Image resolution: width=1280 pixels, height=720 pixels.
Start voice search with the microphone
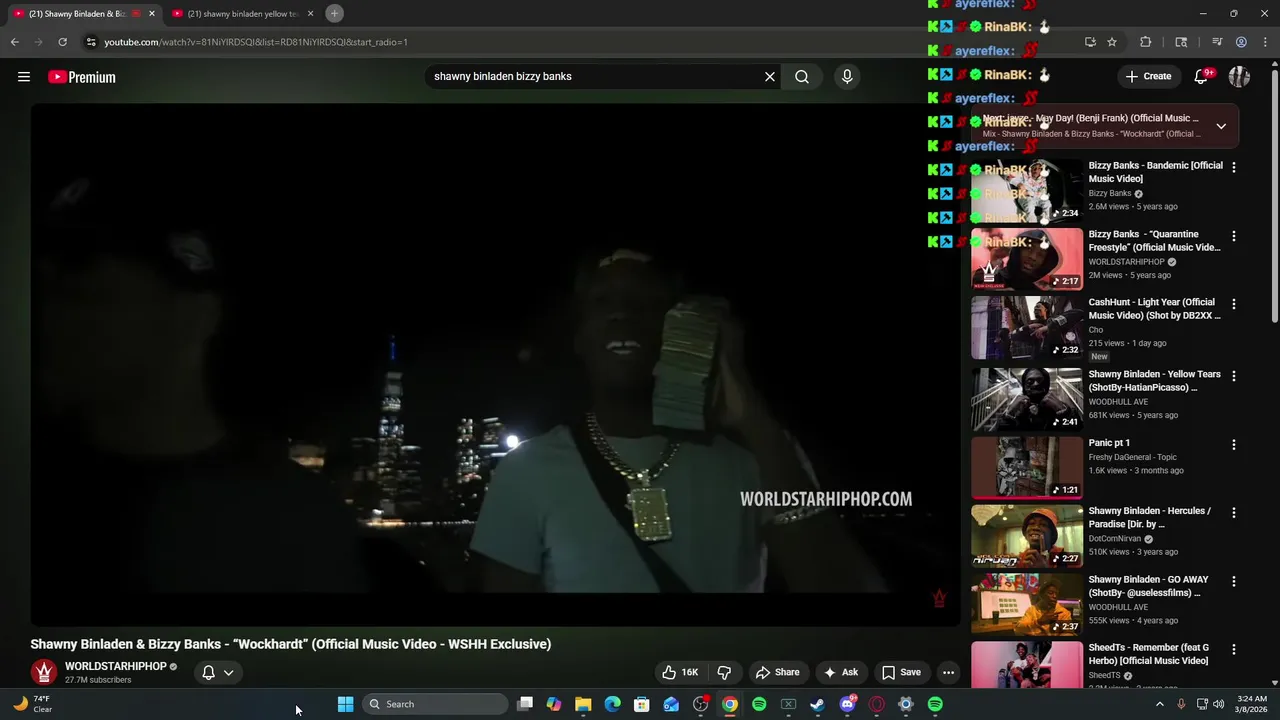coord(847,77)
